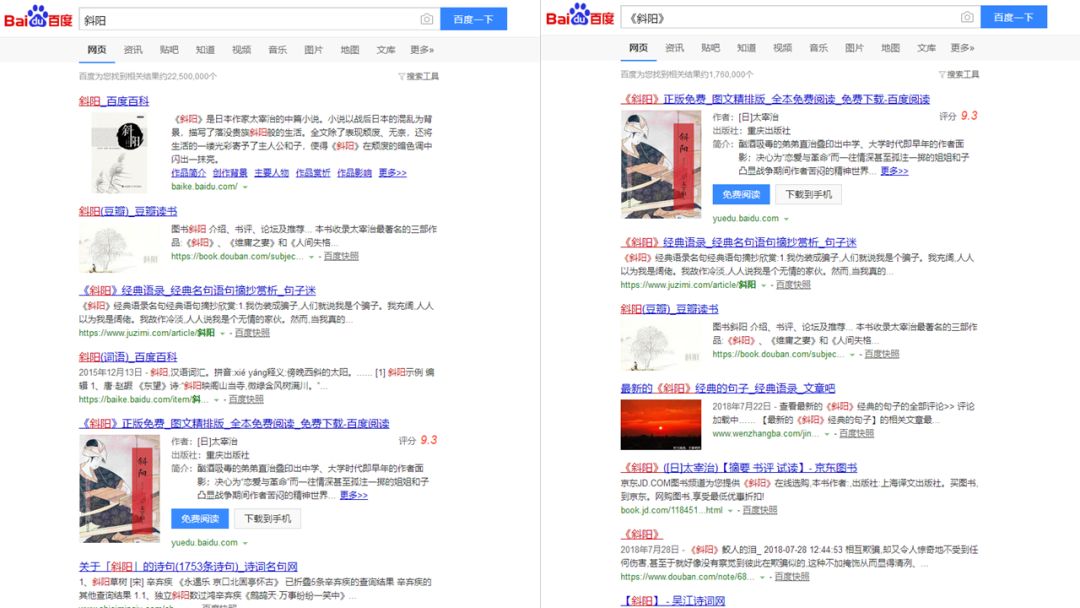This screenshot has height=608, width=1080.
Task: Click tree thumbnail of Douban result in left window
Action: 119,248
